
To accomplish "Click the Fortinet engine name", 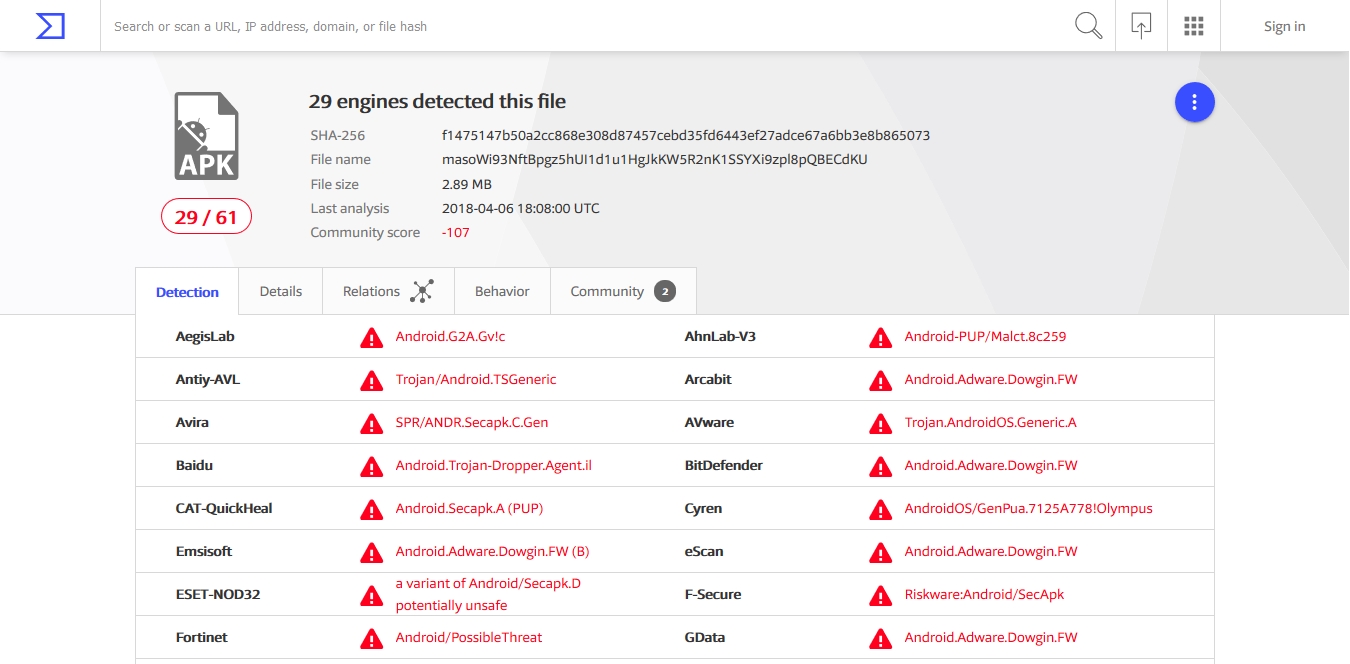I will [x=202, y=638].
